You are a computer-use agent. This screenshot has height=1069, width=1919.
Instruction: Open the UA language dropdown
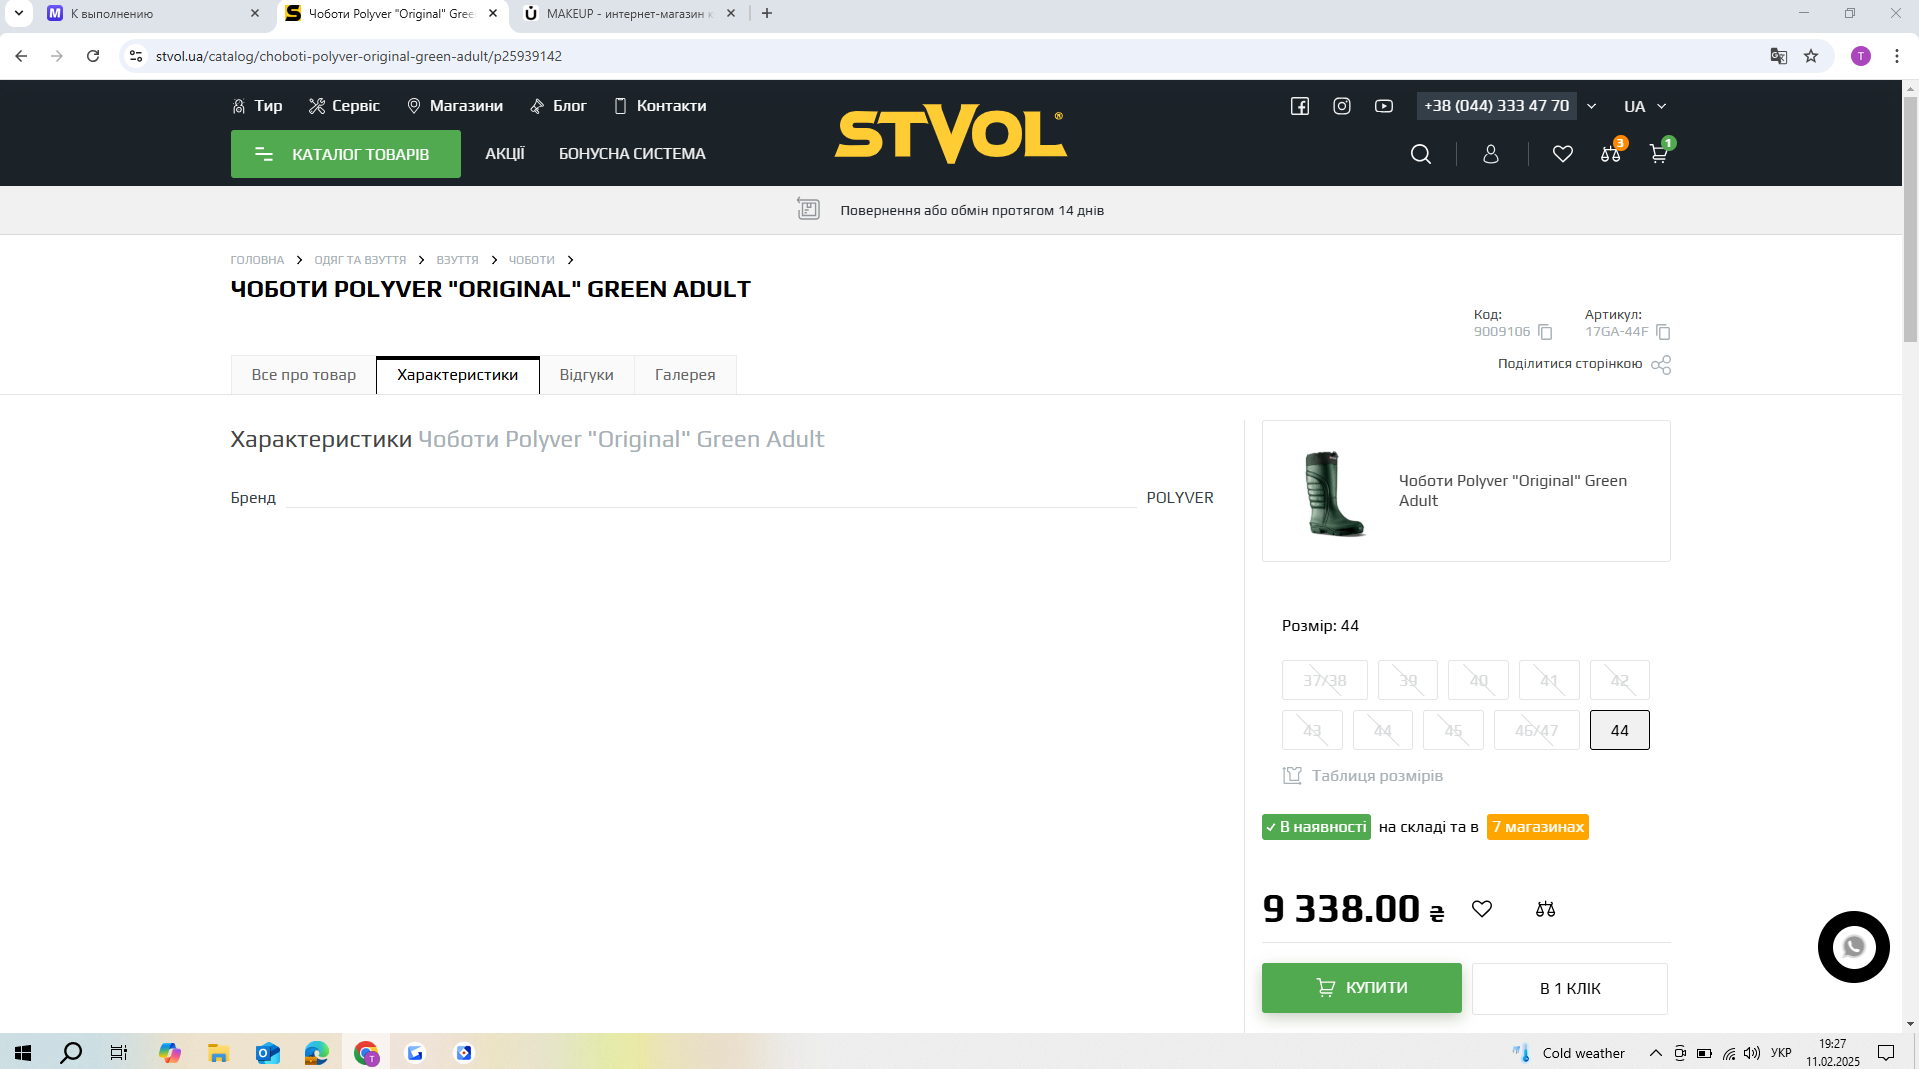click(1645, 106)
